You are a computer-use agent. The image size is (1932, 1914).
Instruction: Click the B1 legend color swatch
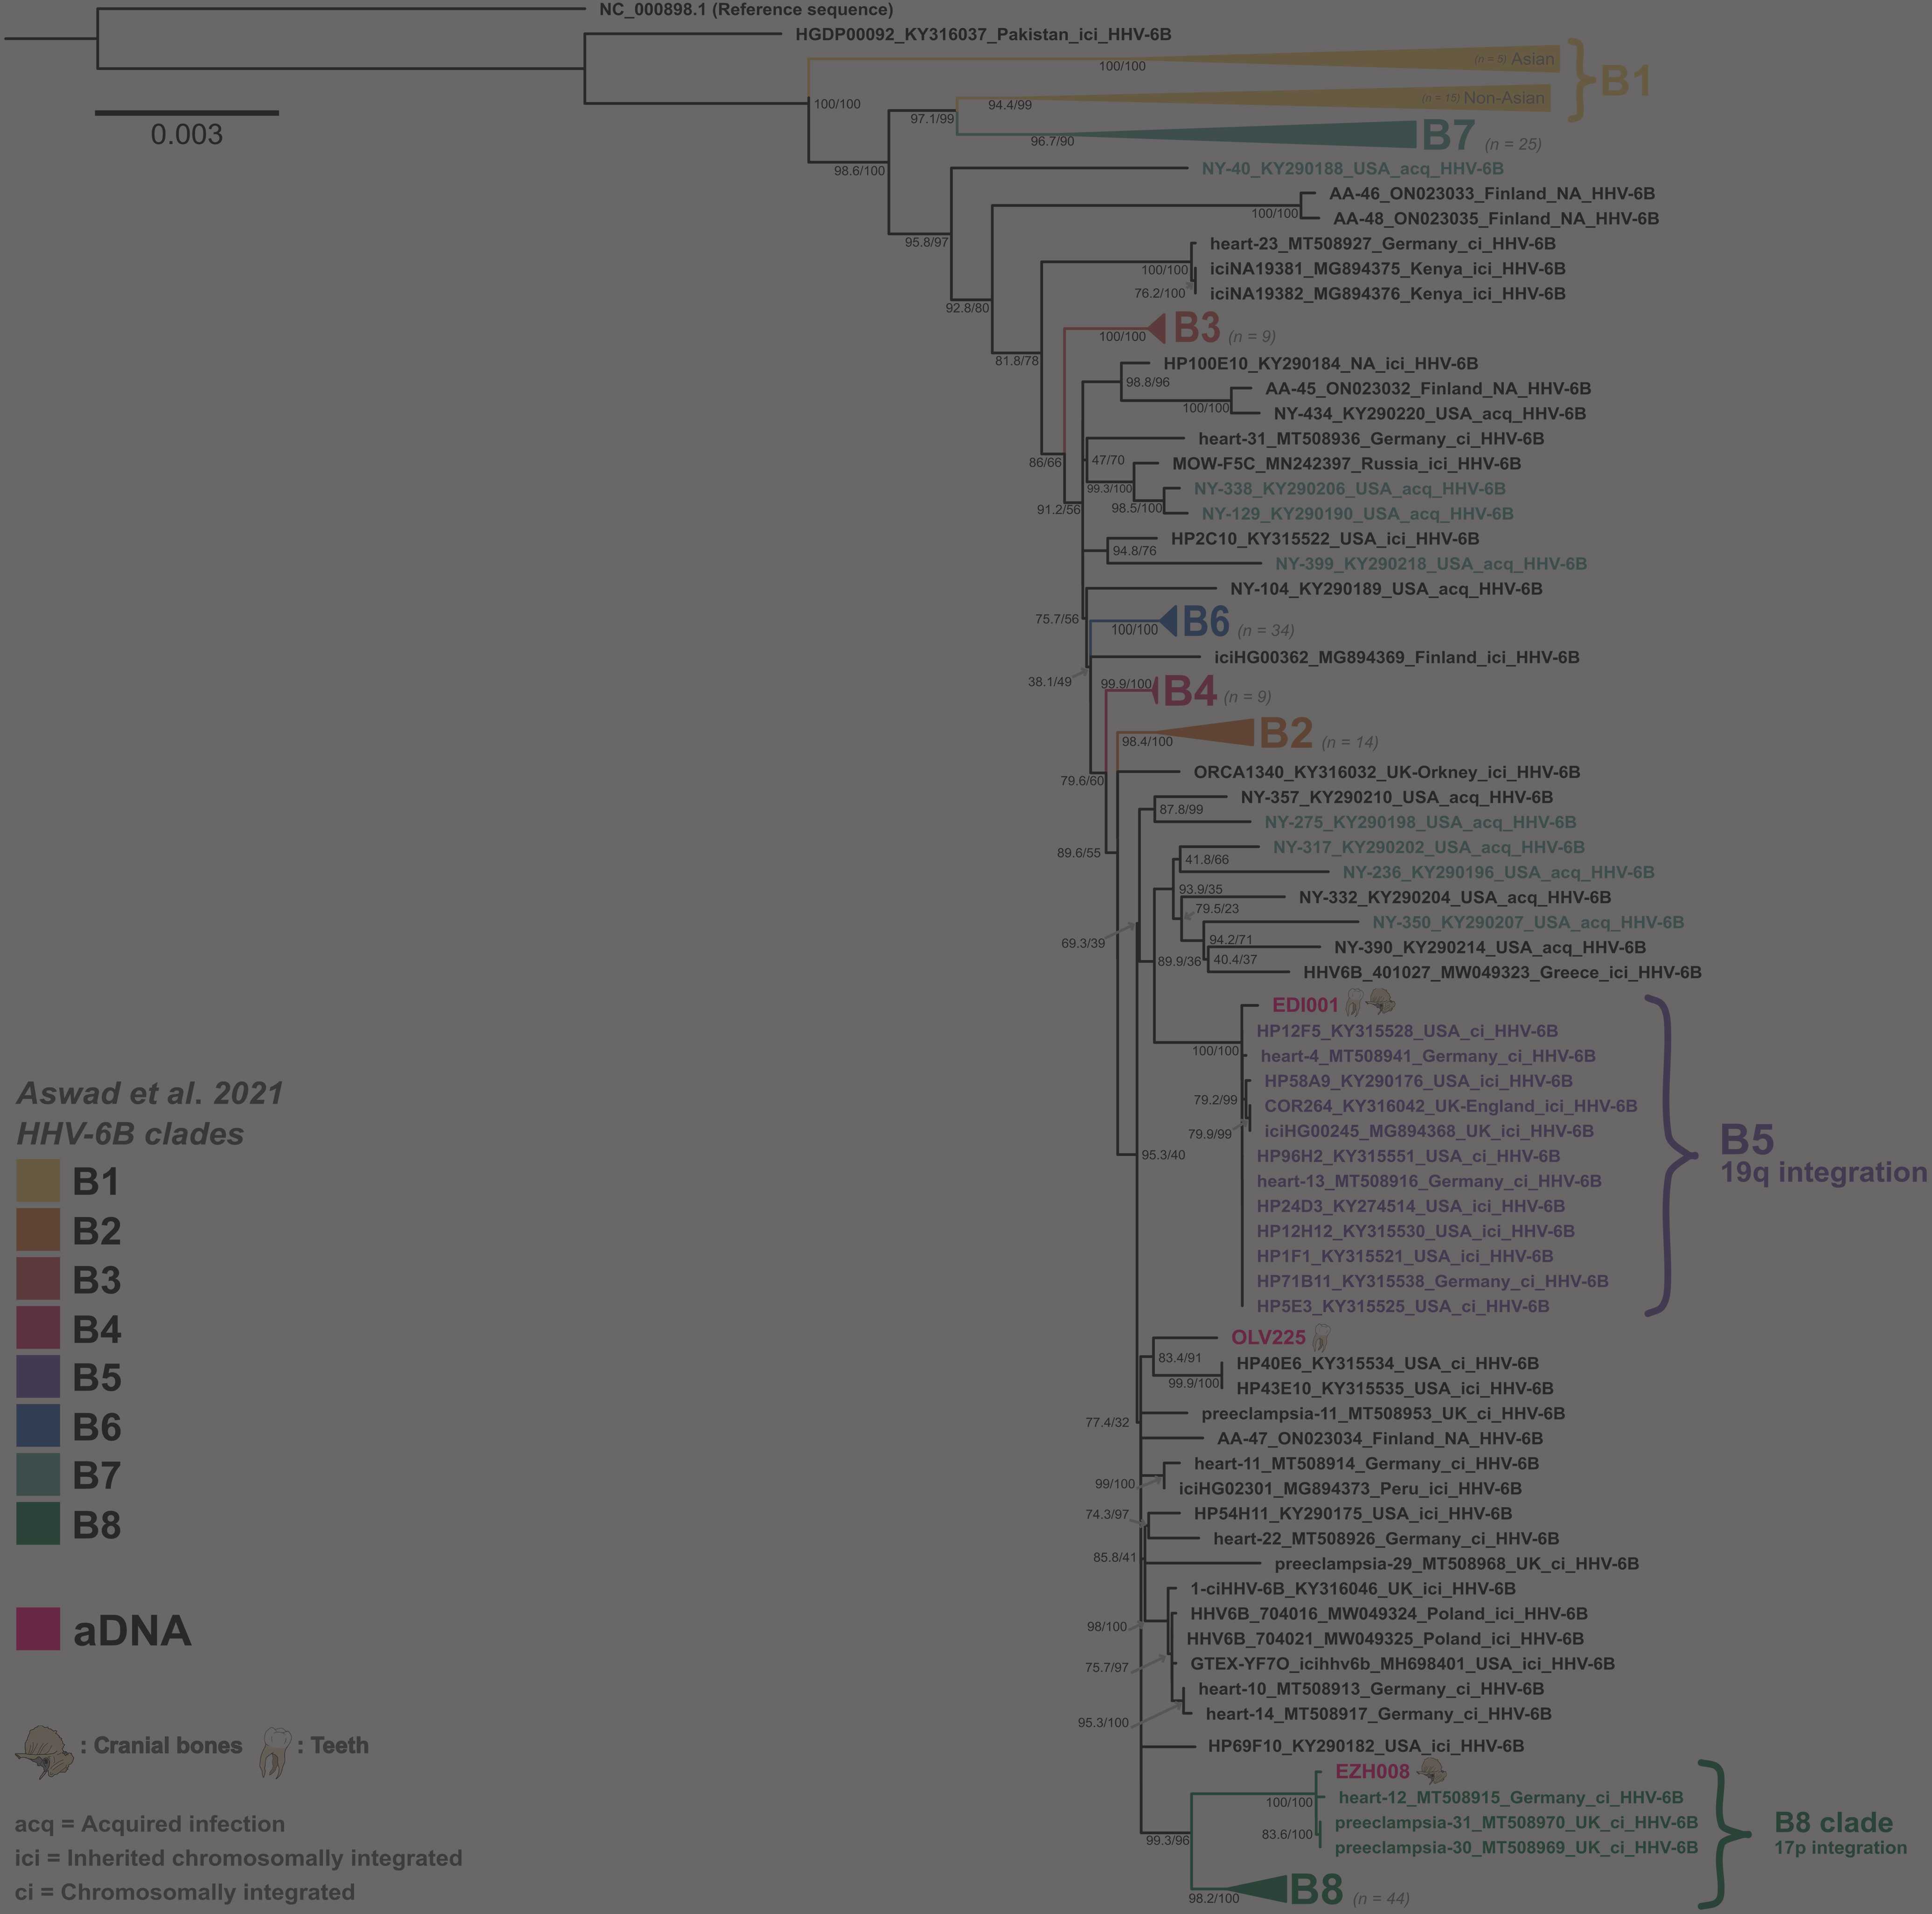(x=38, y=1181)
